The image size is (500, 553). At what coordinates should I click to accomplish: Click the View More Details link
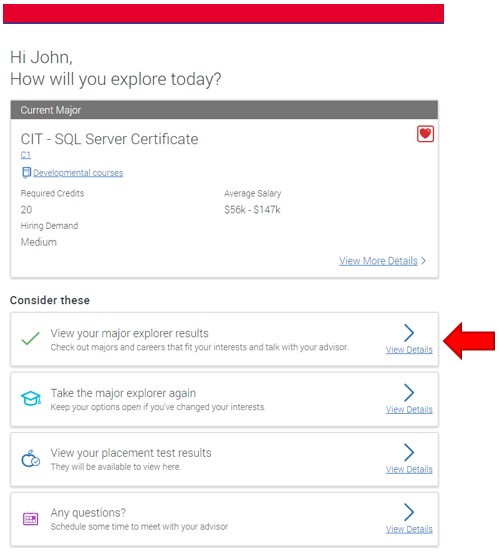(378, 261)
